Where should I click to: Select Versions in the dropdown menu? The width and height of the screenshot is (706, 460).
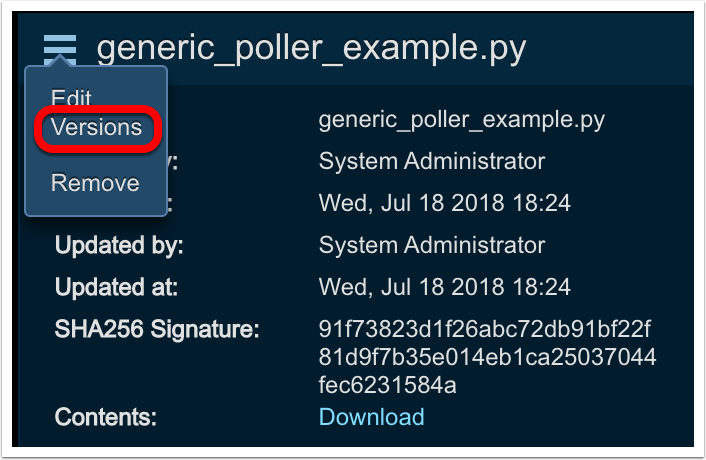pyautogui.click(x=96, y=128)
